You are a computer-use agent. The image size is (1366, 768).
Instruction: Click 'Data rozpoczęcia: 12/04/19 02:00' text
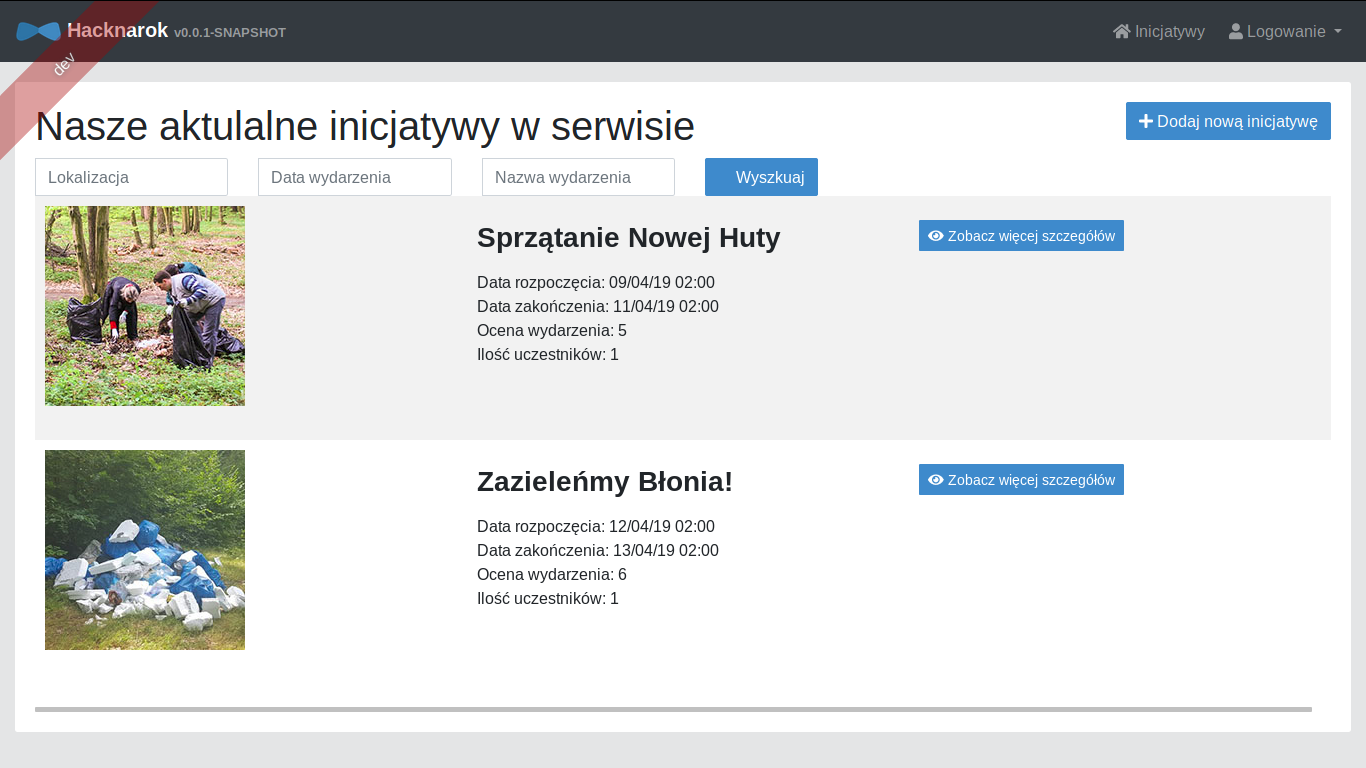pyautogui.click(x=596, y=527)
